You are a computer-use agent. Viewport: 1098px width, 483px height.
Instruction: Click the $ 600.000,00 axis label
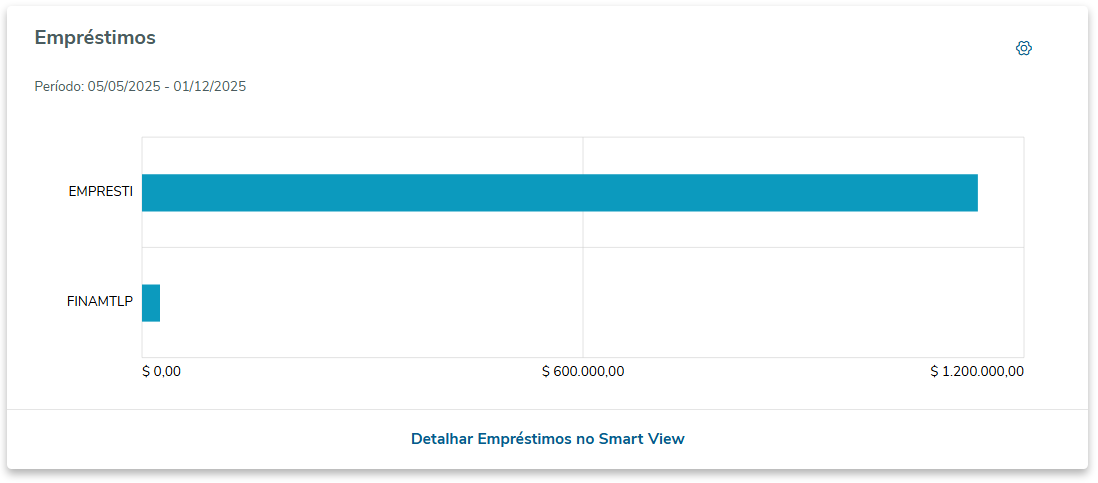583,372
